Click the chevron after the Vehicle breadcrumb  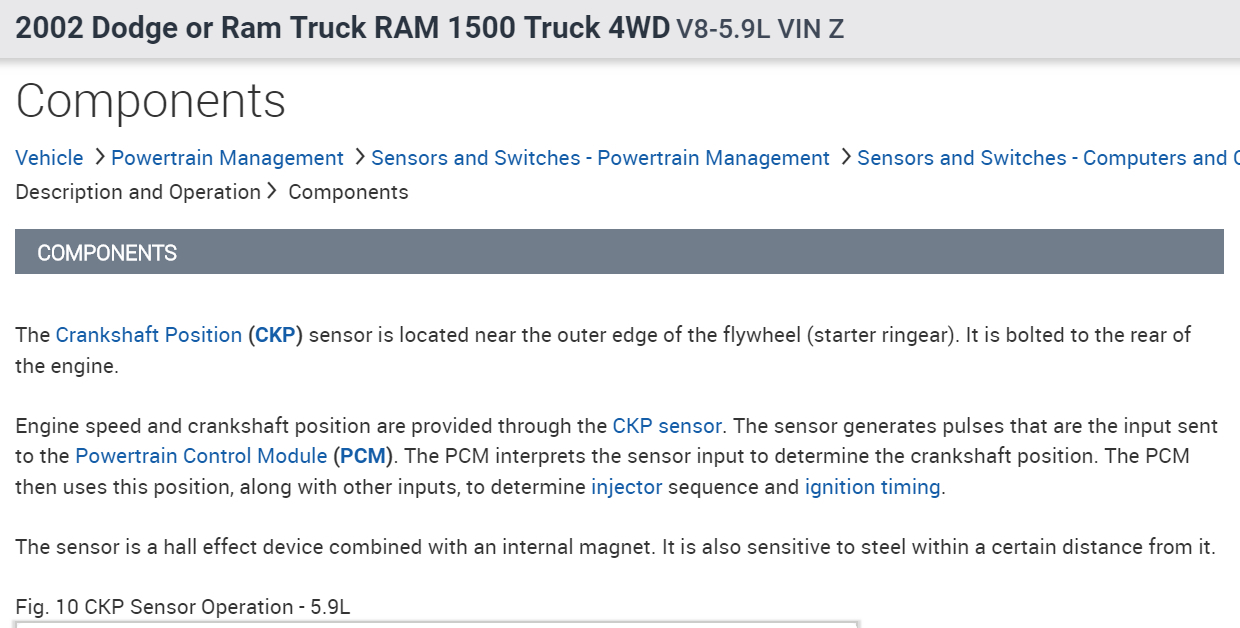coord(100,157)
